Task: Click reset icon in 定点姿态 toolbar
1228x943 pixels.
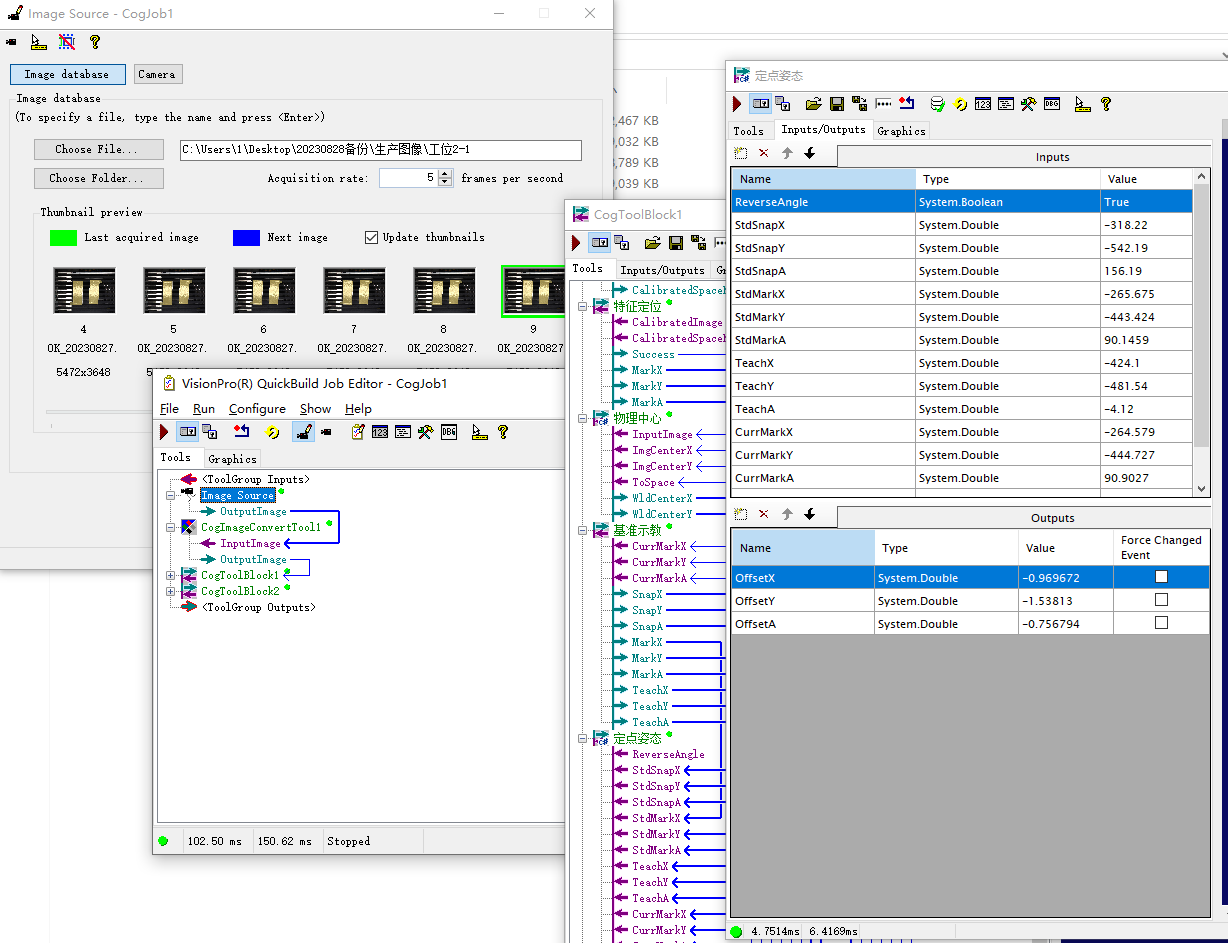Action: (x=907, y=103)
